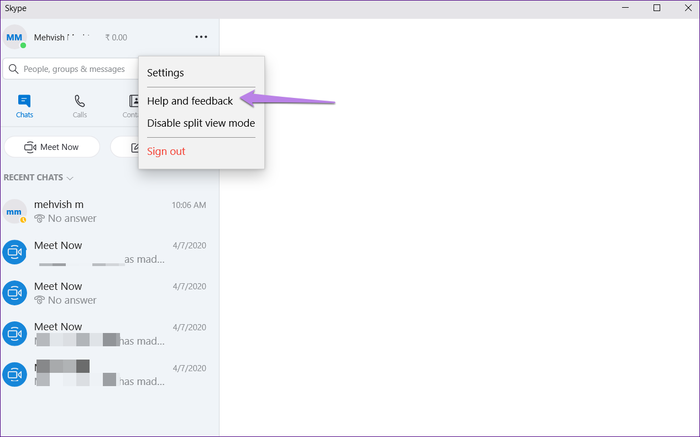Close the Skype window
Image resolution: width=700 pixels, height=437 pixels.
(x=688, y=8)
